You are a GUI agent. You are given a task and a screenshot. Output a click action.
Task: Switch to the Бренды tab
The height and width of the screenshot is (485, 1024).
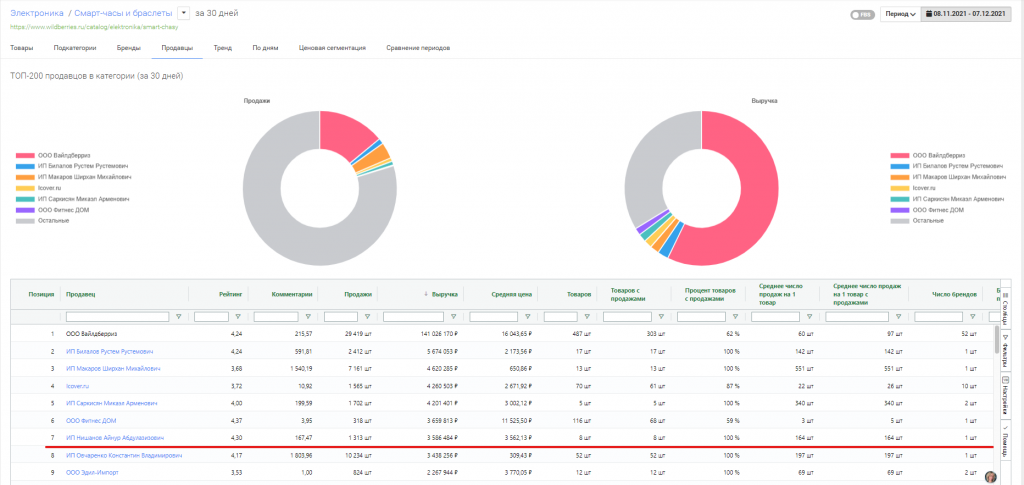click(128, 47)
